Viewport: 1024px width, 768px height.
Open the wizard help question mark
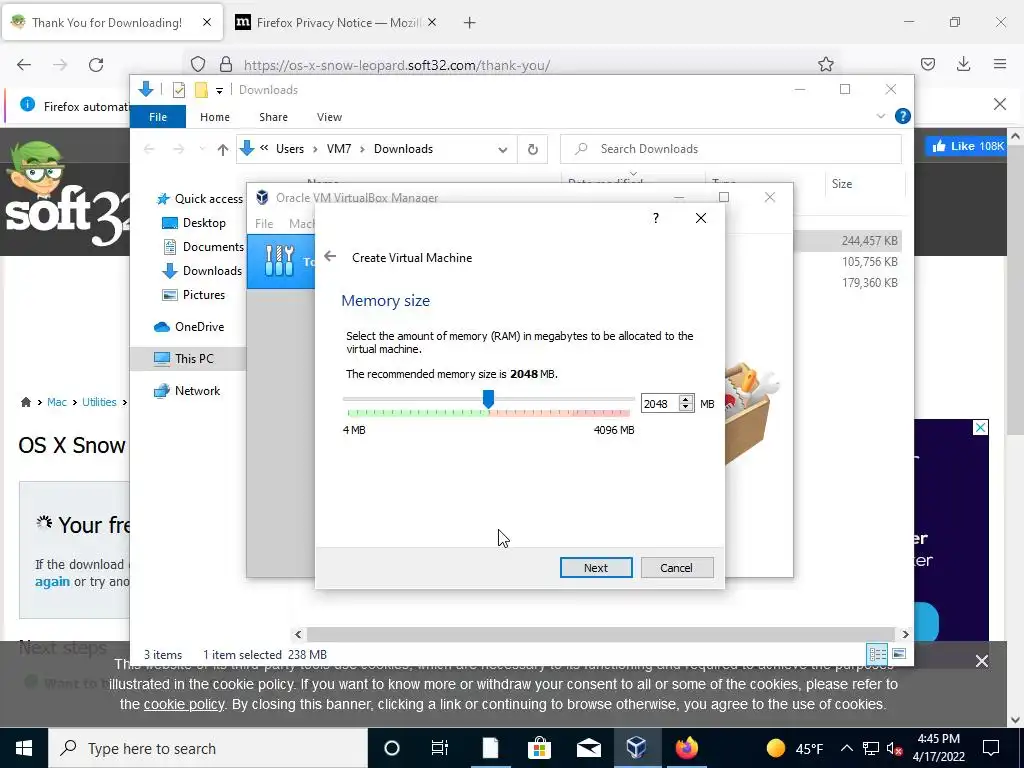click(x=656, y=218)
